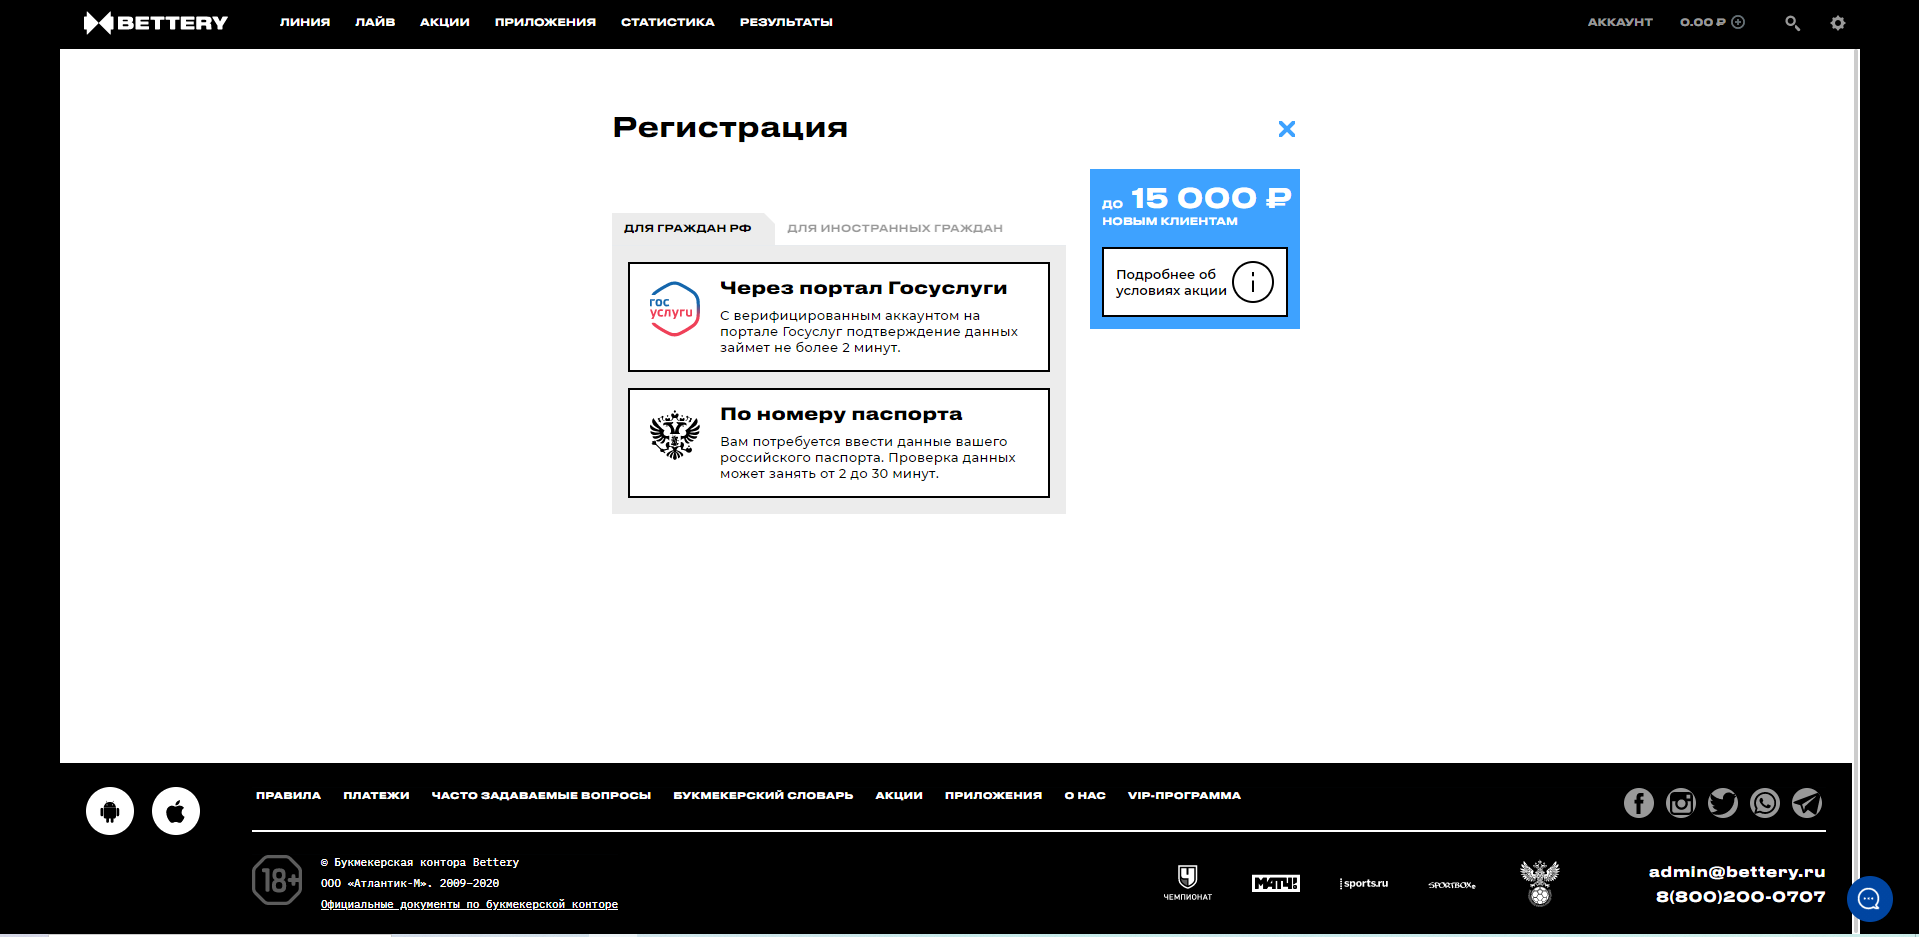Close the registration form with X

pos(1287,129)
